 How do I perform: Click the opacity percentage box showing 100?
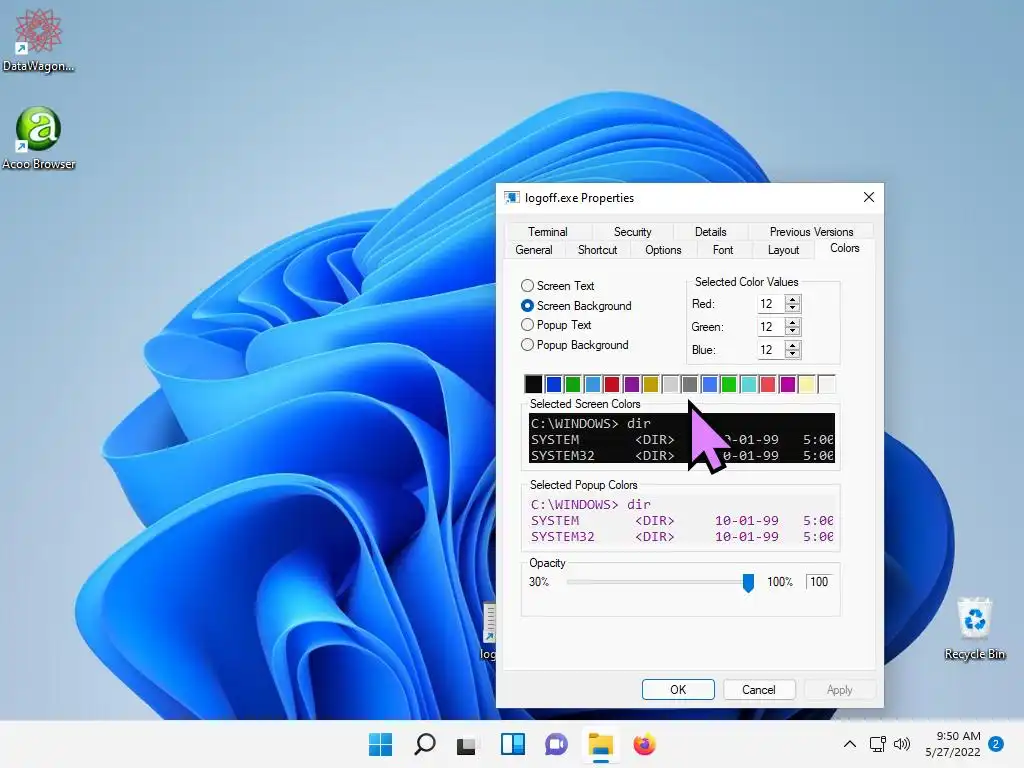[x=819, y=582]
